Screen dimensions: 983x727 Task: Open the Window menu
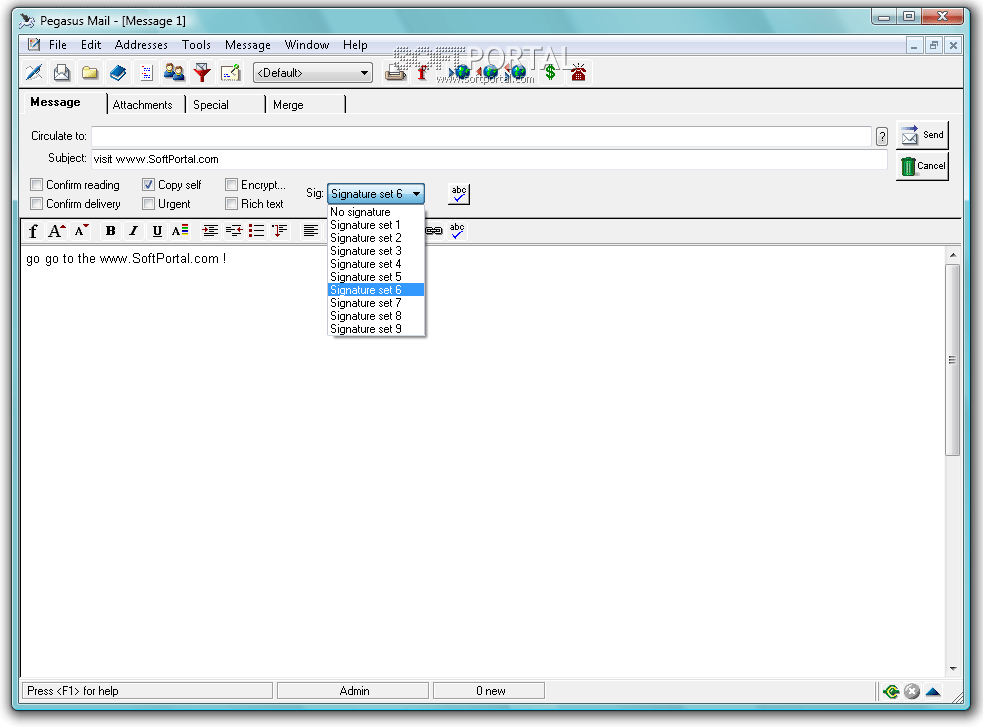[x=307, y=45]
